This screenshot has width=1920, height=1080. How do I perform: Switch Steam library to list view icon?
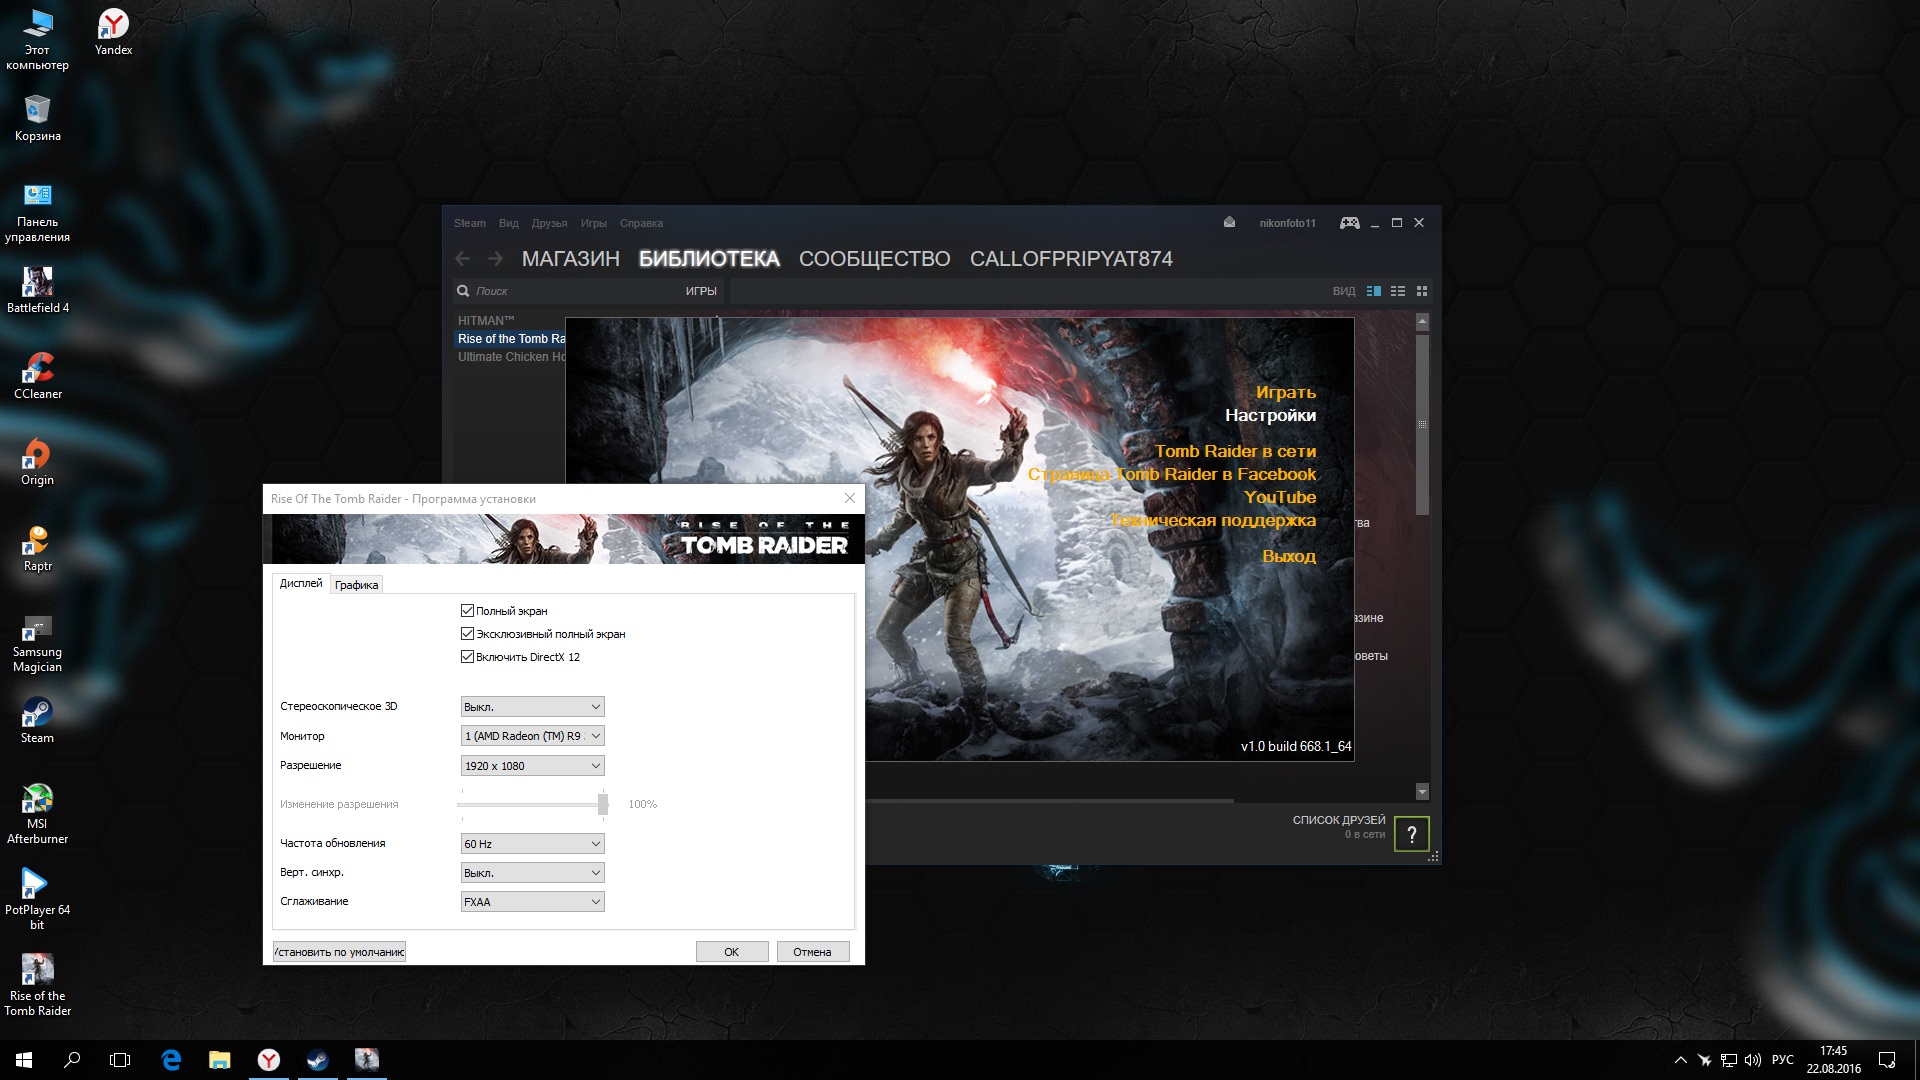click(1398, 291)
